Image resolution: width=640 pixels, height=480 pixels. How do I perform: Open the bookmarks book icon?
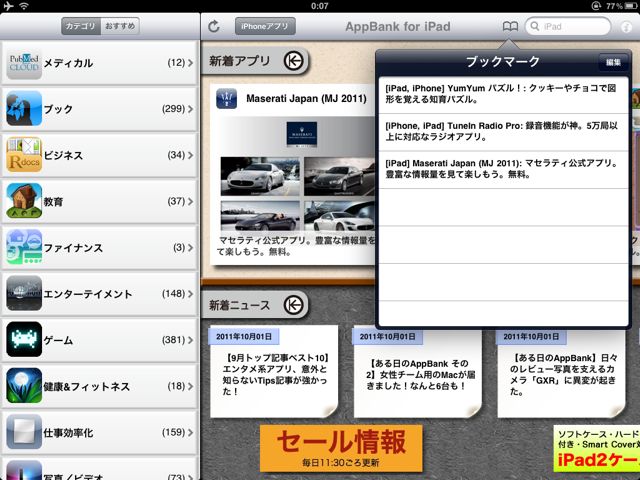tap(510, 27)
